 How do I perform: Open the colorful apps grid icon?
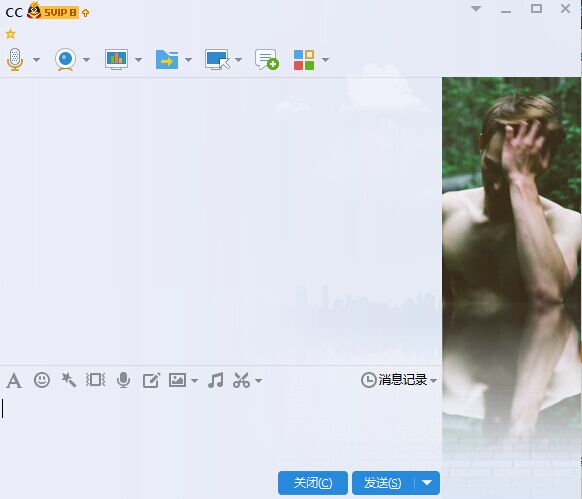click(x=304, y=60)
